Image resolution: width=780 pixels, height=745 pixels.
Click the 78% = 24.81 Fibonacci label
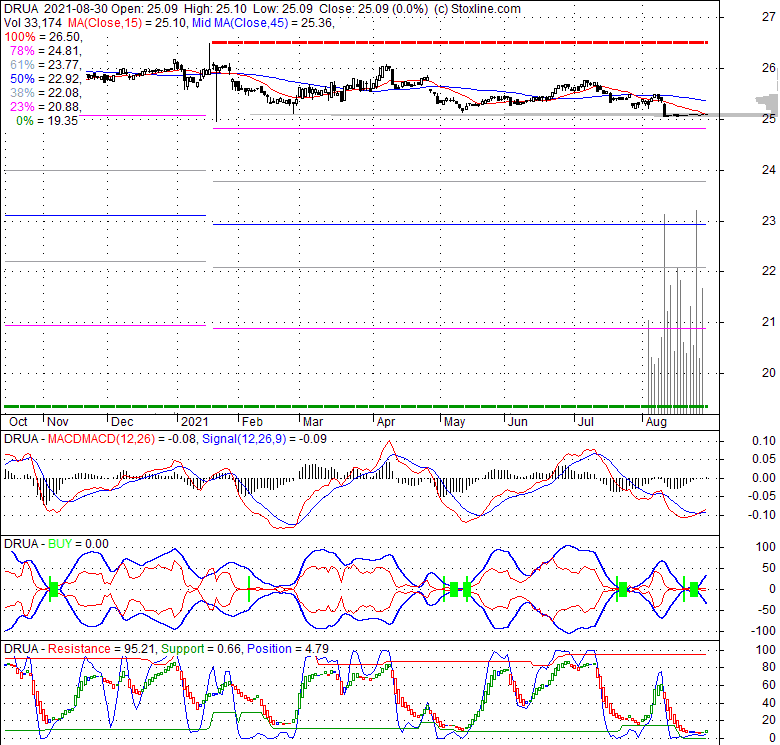(45, 51)
